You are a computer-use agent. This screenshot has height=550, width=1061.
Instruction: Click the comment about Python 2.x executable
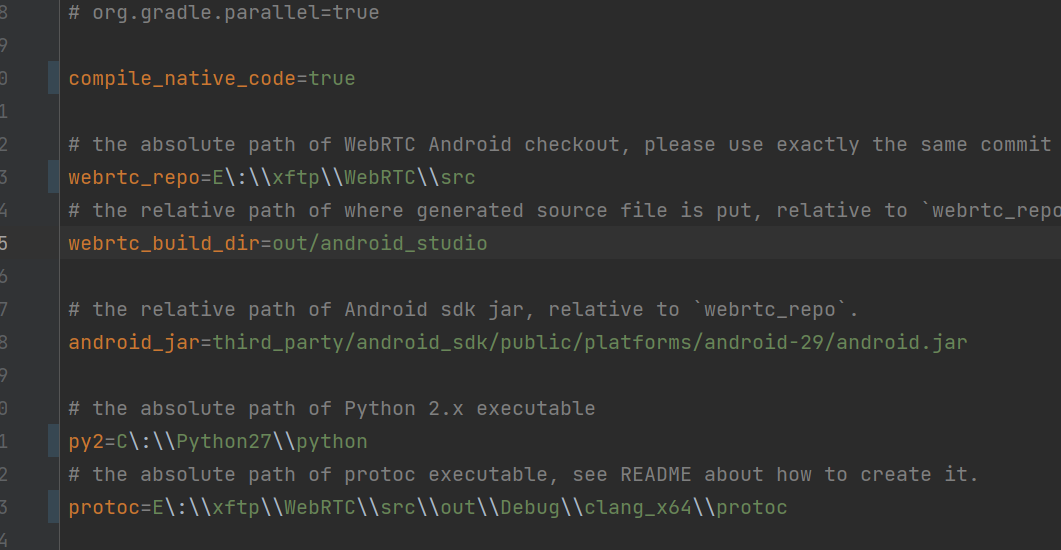332,409
